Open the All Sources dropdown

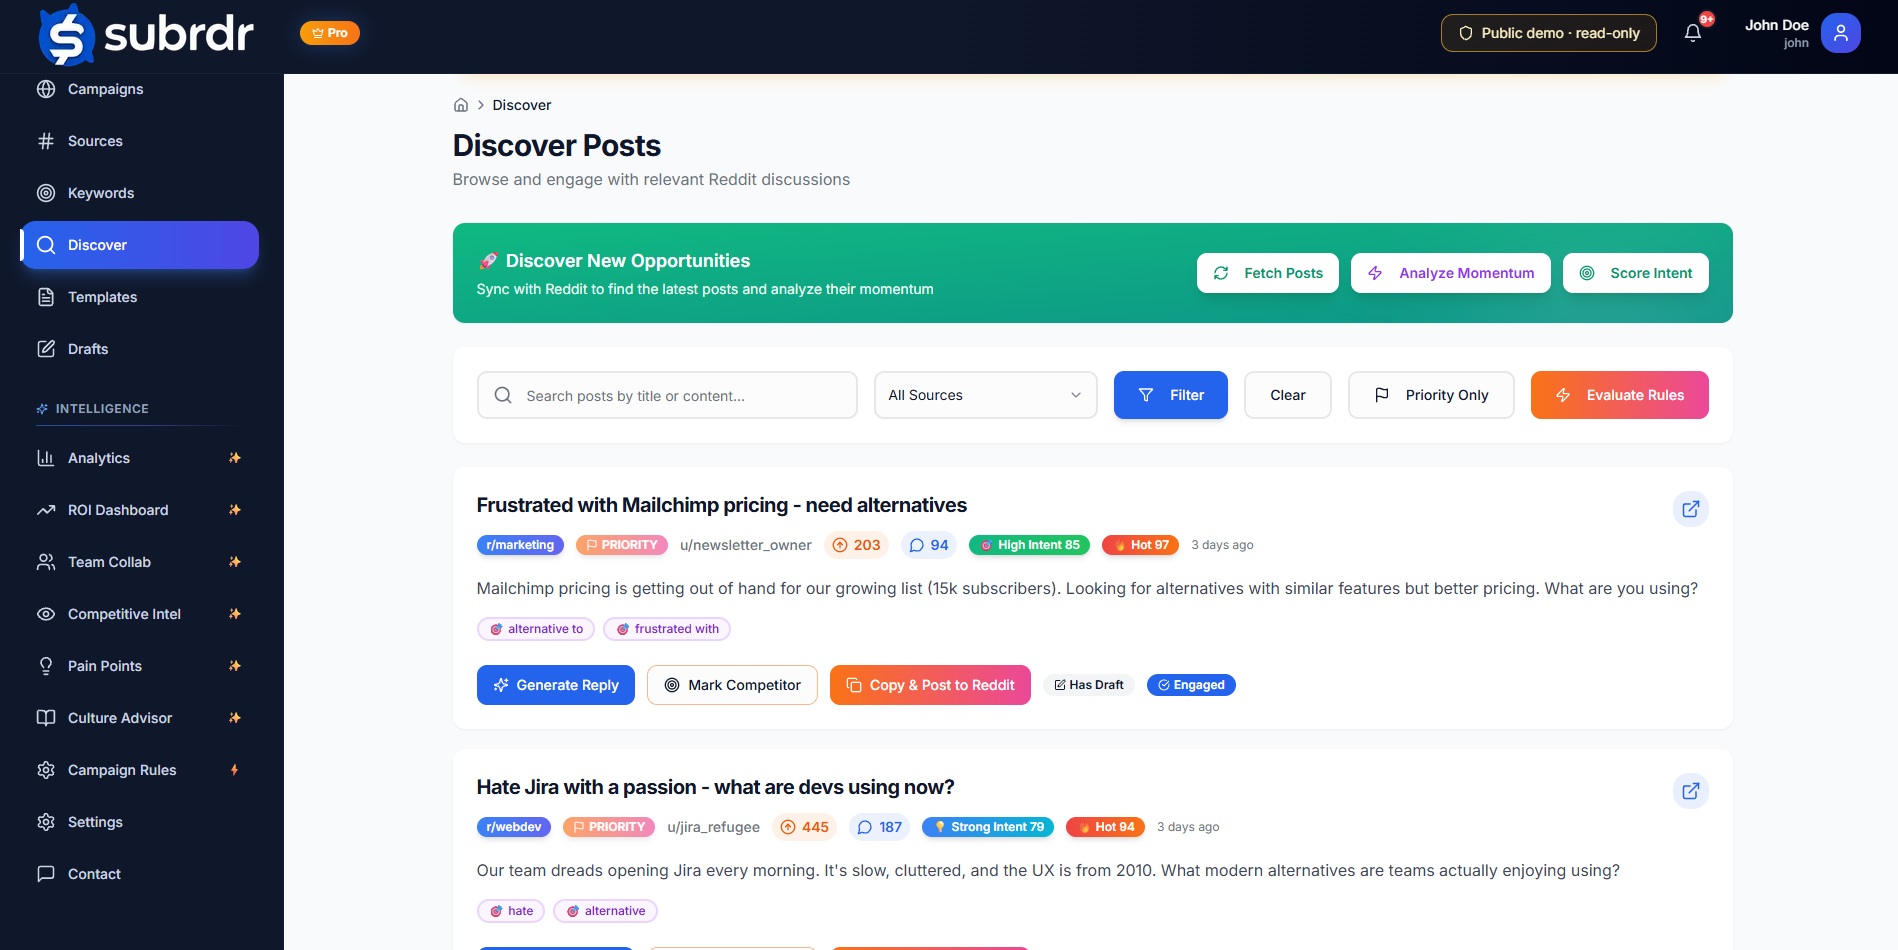coord(984,394)
